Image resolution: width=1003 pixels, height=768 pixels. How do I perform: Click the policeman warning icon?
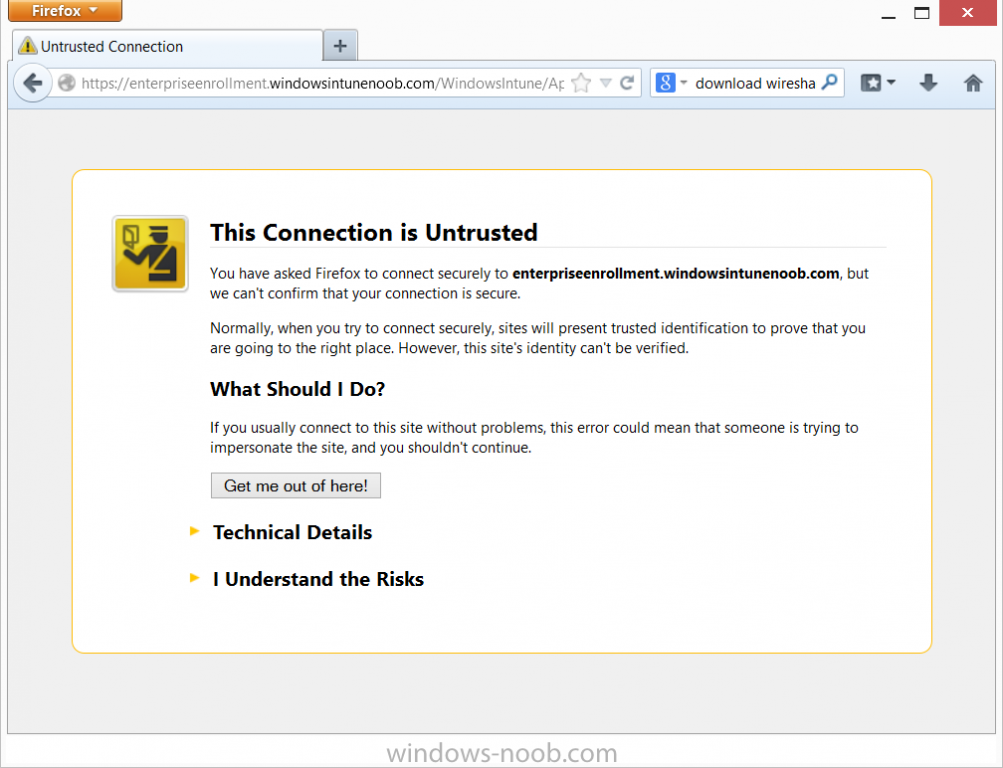pyautogui.click(x=150, y=254)
